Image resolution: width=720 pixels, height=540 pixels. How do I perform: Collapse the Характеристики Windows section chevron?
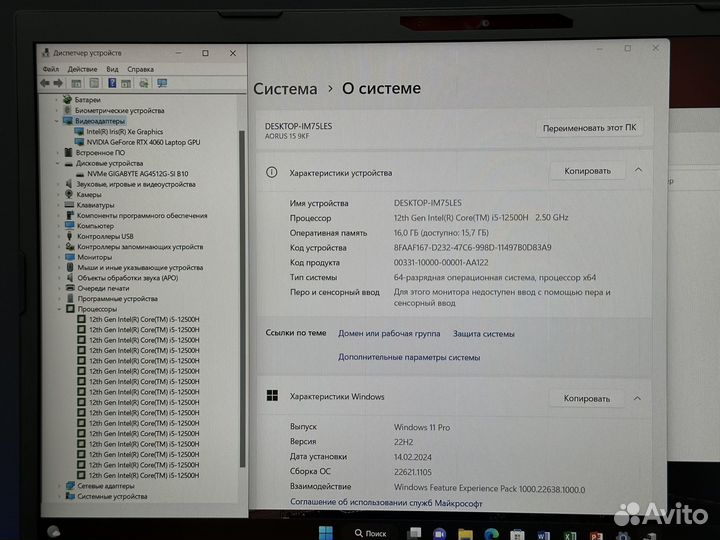(637, 398)
